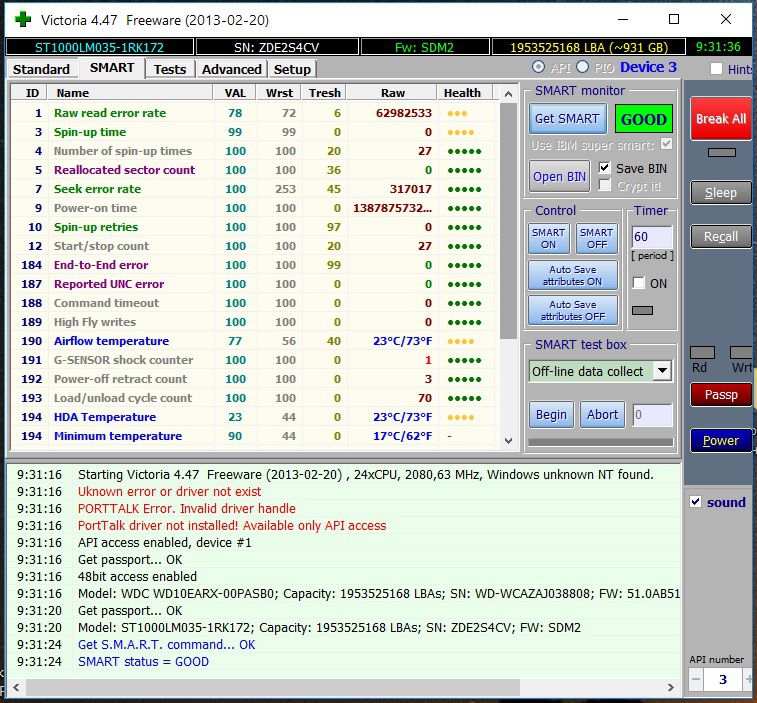Uncheck the Save BIN checkbox
Screen dimensions: 757x703
(x=604, y=168)
